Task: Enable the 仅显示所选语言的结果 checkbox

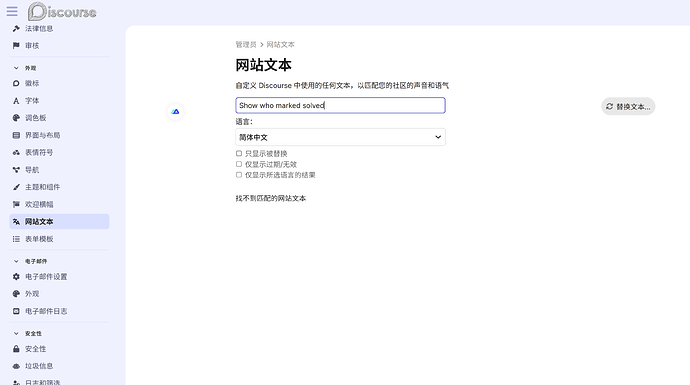Action: click(239, 175)
